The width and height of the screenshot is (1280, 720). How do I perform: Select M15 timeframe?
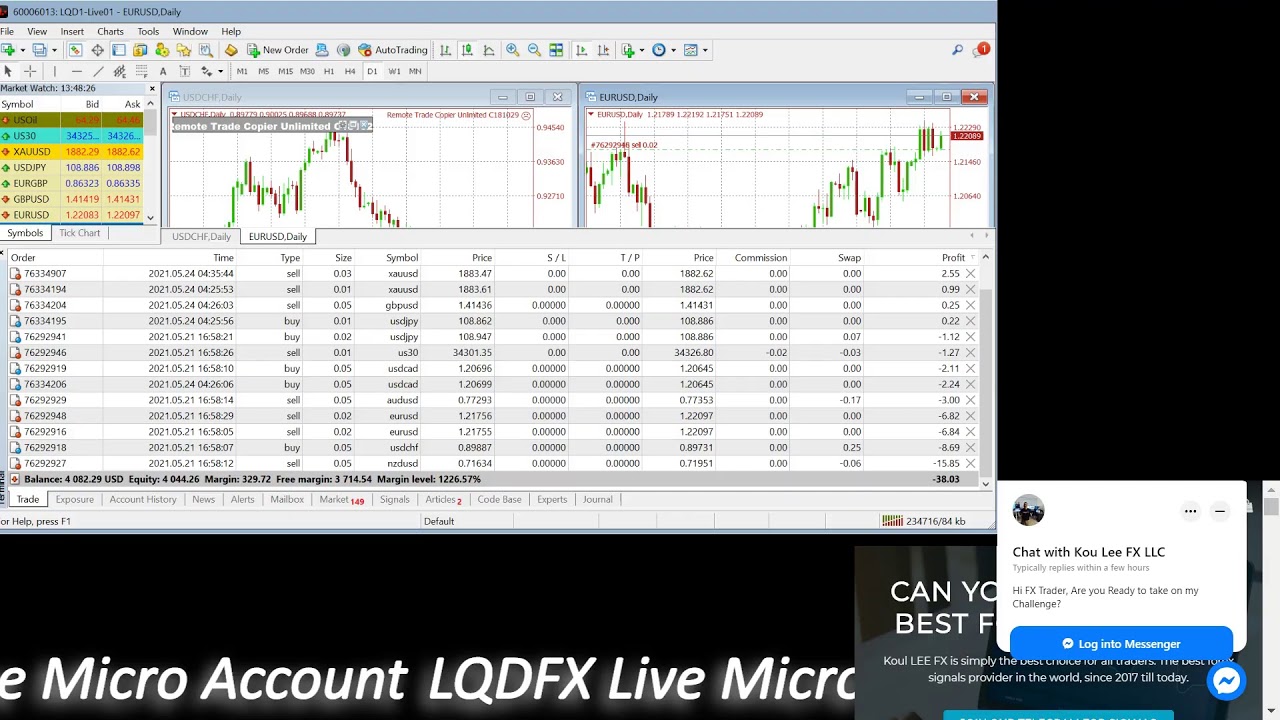tap(285, 71)
